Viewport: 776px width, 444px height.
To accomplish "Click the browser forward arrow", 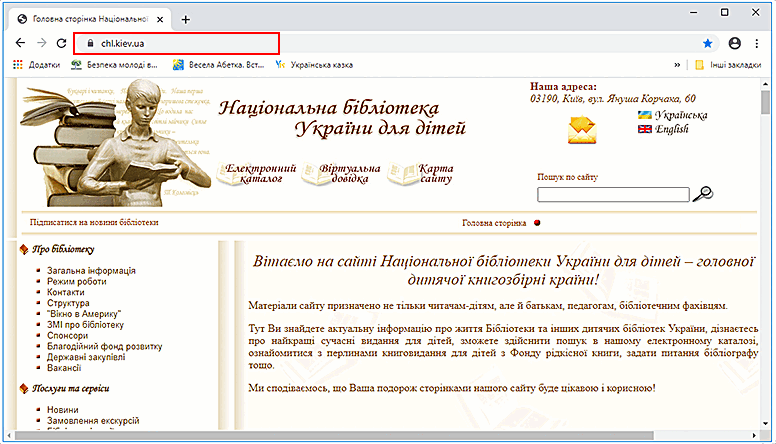I will (x=42, y=43).
